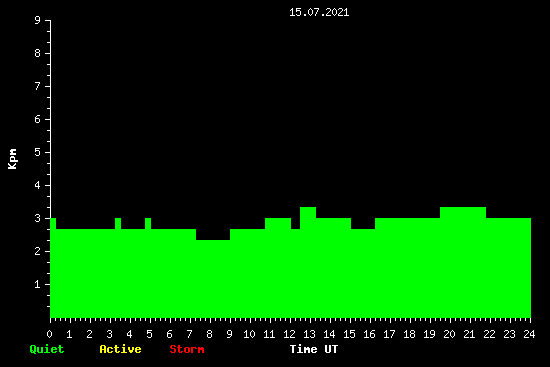Click Kpm value 4 on the y-axis

coord(38,185)
